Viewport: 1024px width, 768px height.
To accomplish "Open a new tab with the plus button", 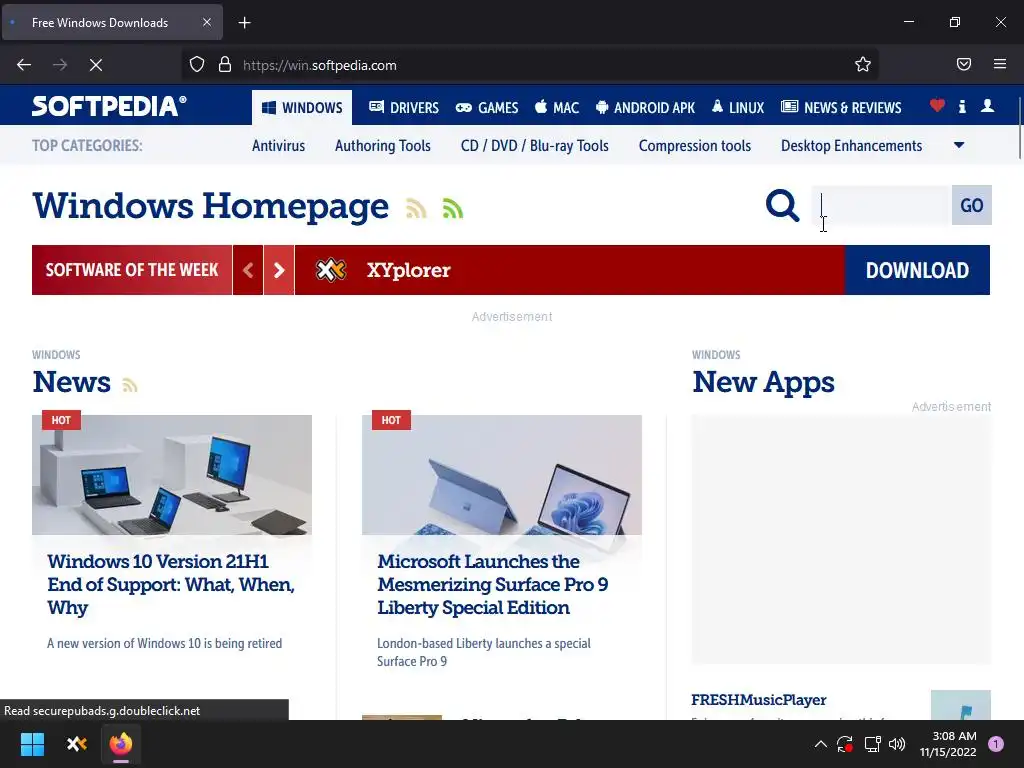I will (x=244, y=23).
